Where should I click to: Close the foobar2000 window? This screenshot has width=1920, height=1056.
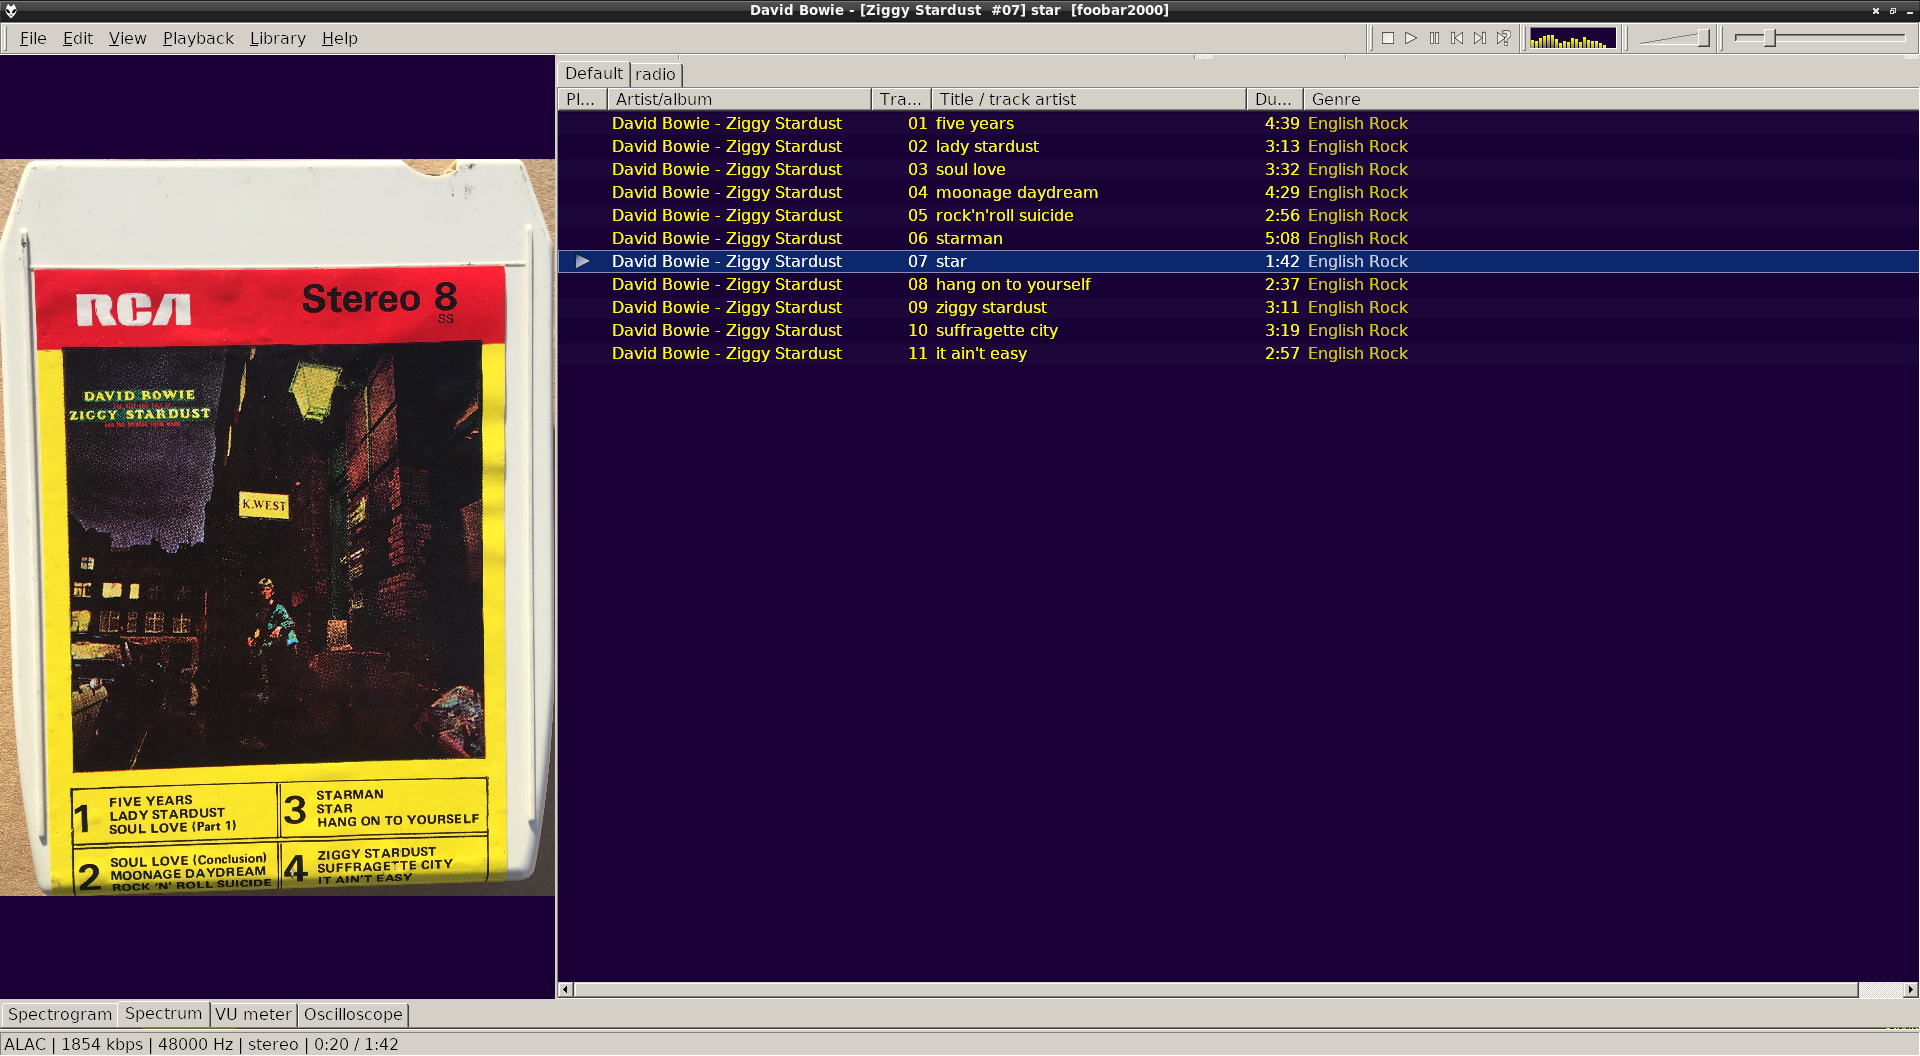[x=1875, y=11]
